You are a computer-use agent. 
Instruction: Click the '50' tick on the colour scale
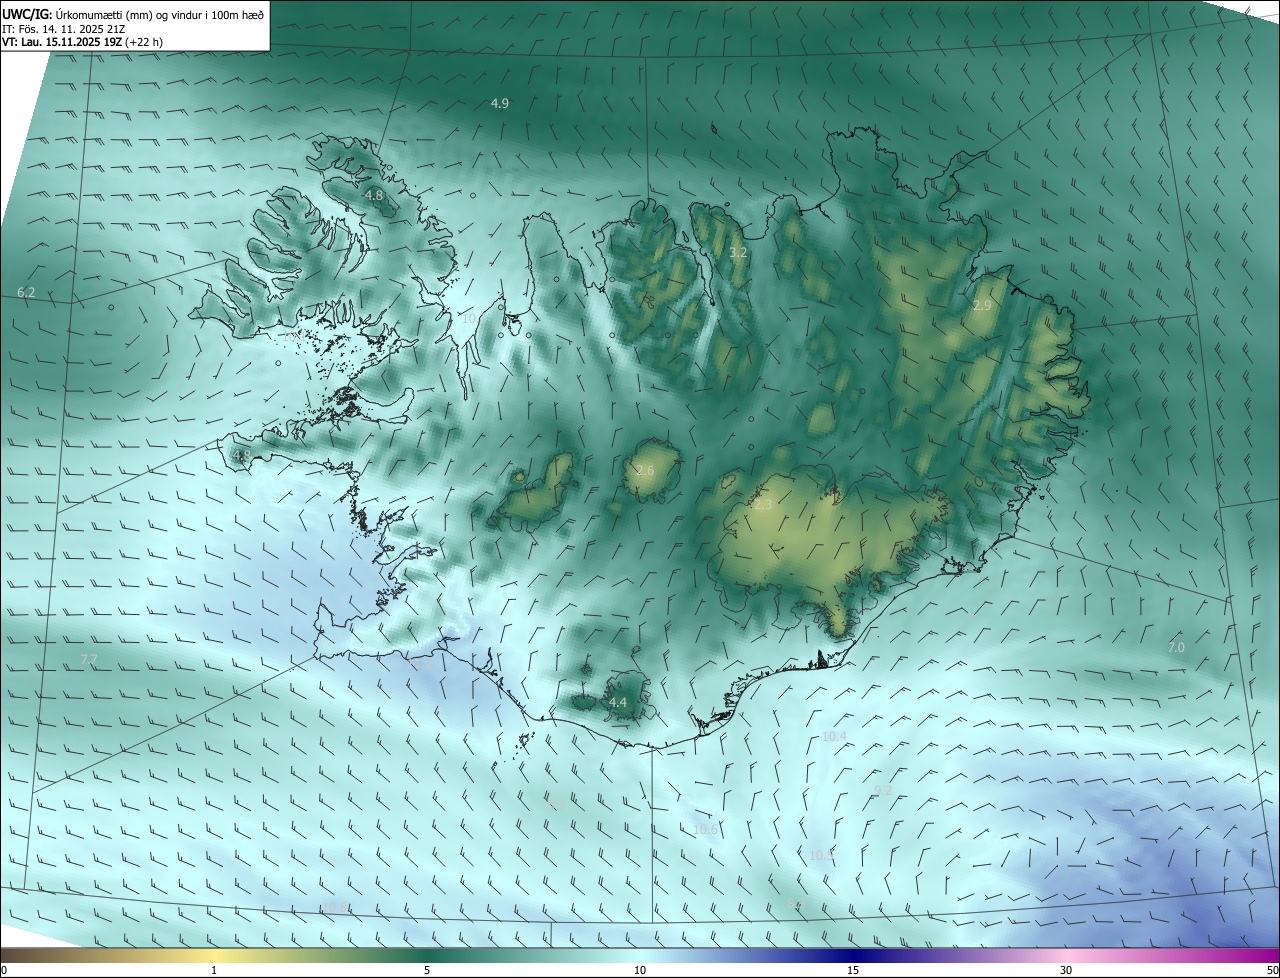coord(1272,970)
